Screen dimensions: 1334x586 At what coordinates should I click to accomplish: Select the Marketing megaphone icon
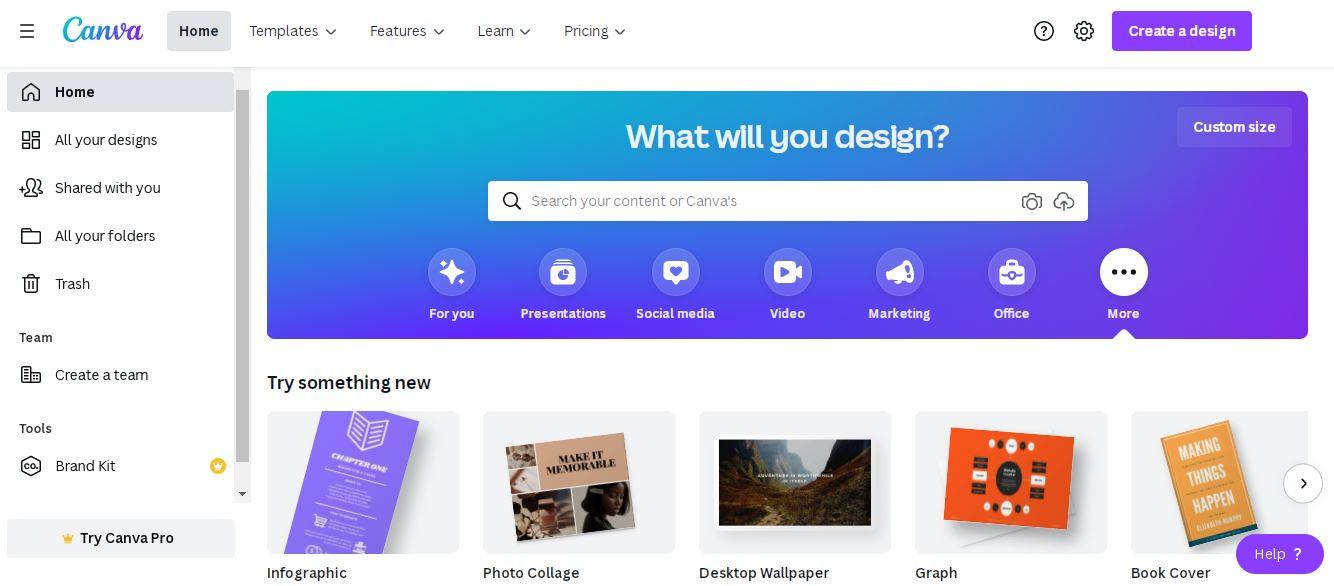[900, 272]
